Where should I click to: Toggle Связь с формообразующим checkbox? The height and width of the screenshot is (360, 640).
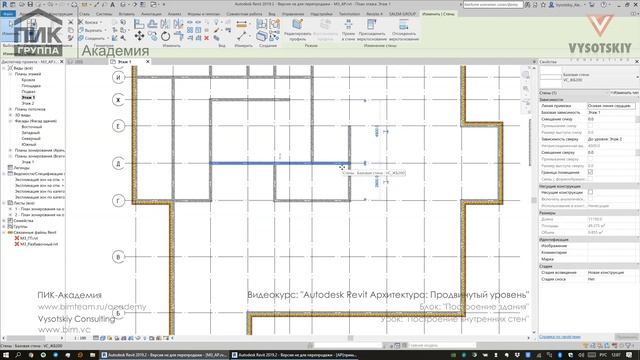[590, 179]
